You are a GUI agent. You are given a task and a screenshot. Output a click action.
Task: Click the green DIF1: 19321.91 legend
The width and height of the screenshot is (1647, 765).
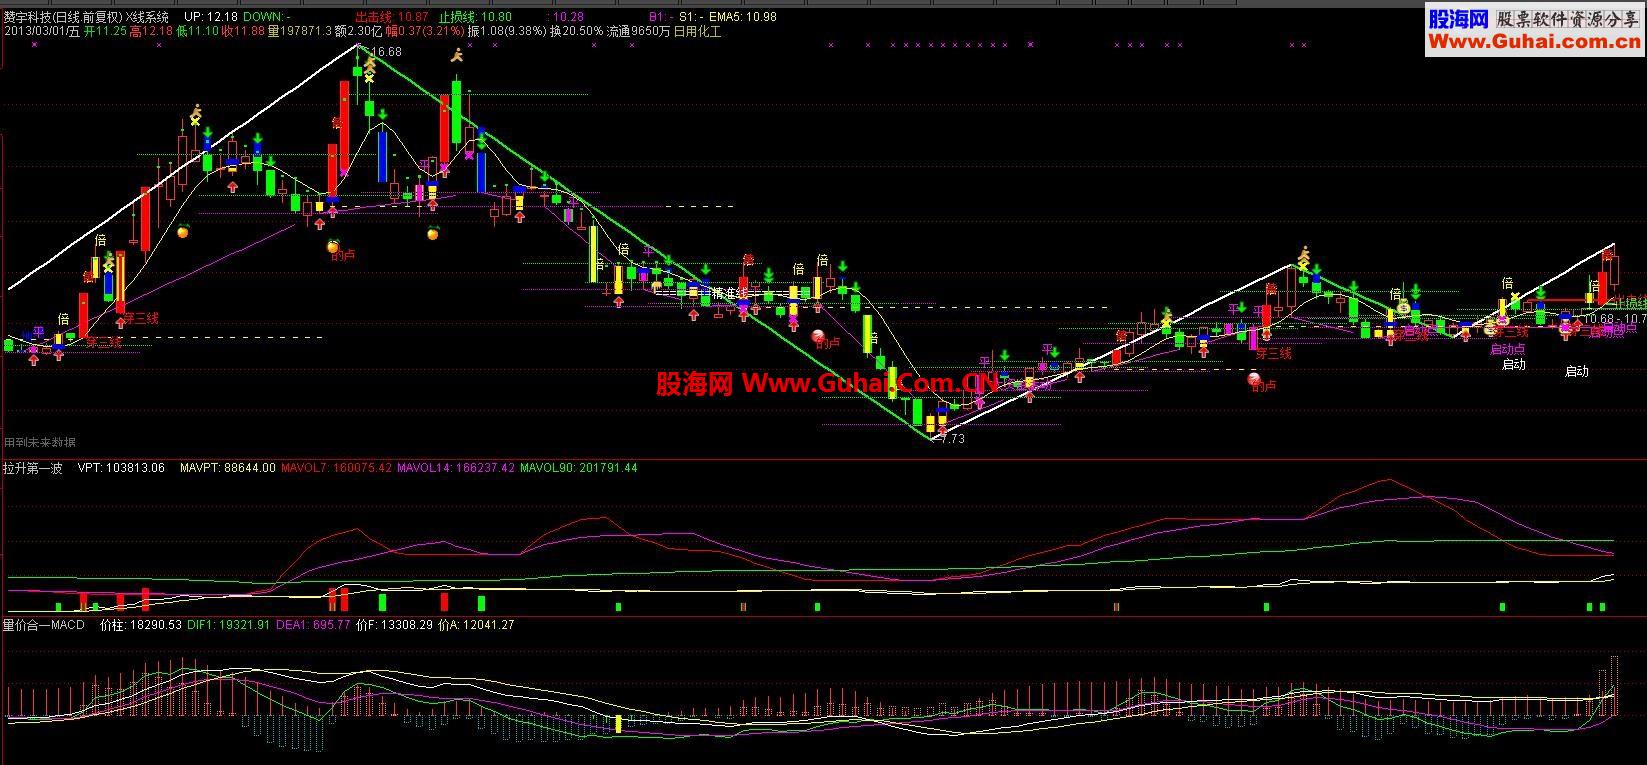coord(229,625)
